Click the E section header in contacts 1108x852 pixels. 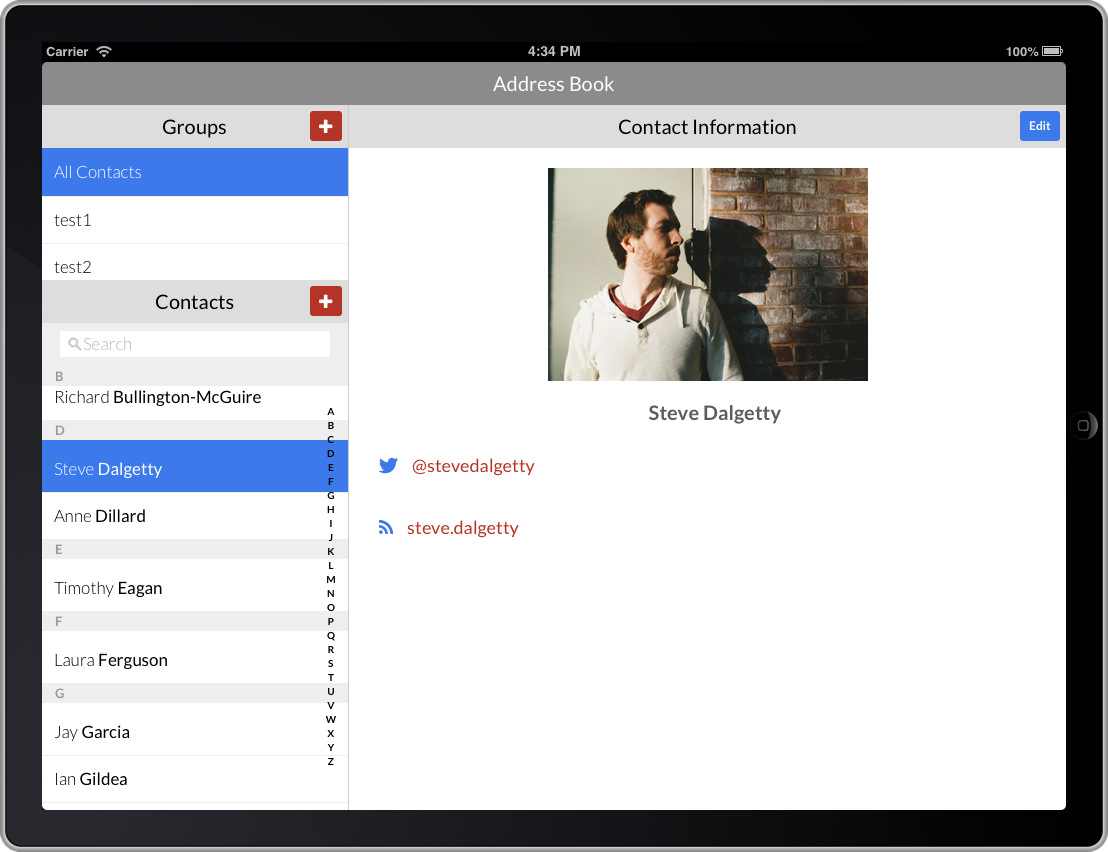pyautogui.click(x=195, y=550)
